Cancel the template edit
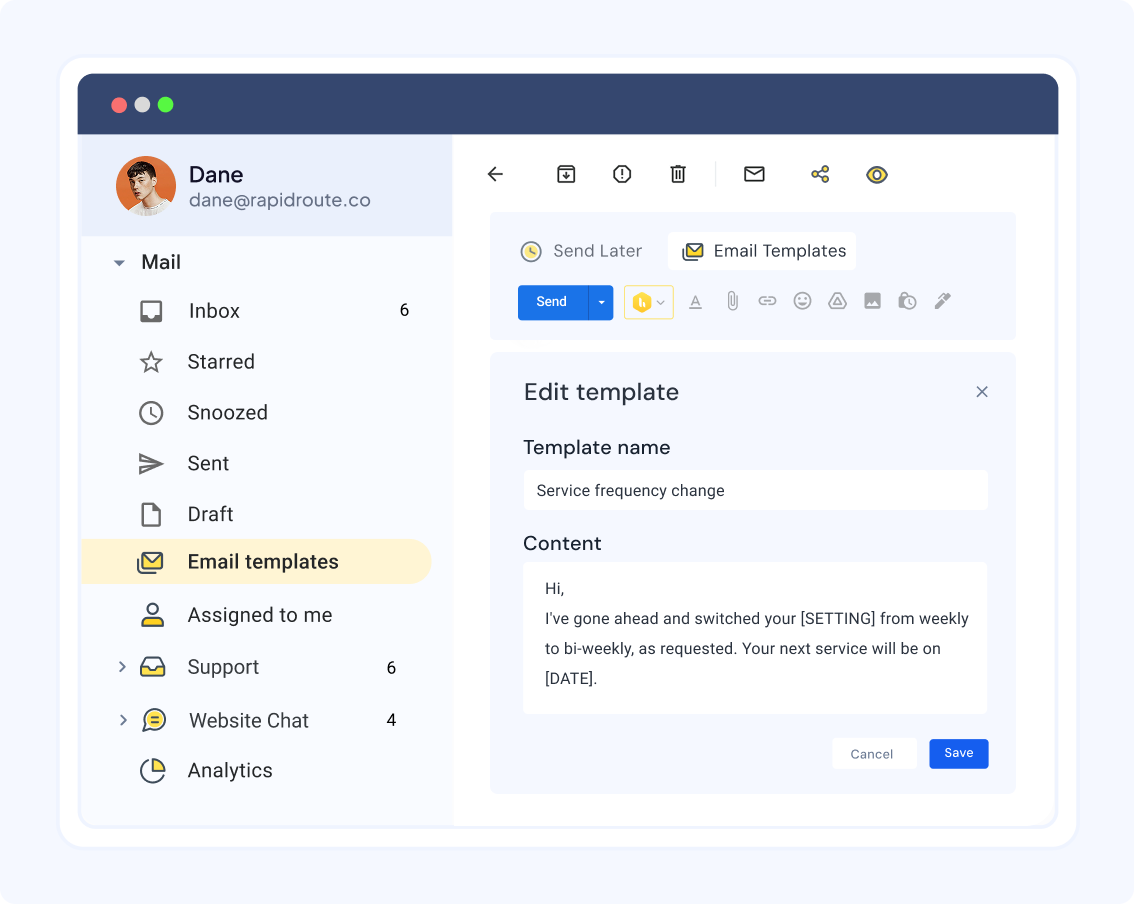 point(872,753)
